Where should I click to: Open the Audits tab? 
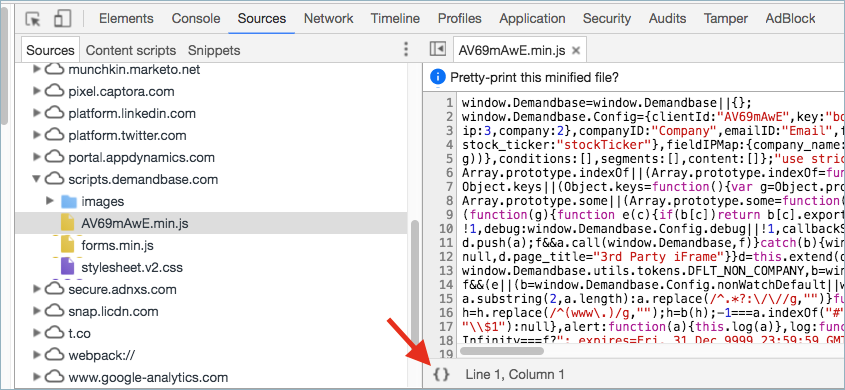pos(667,18)
